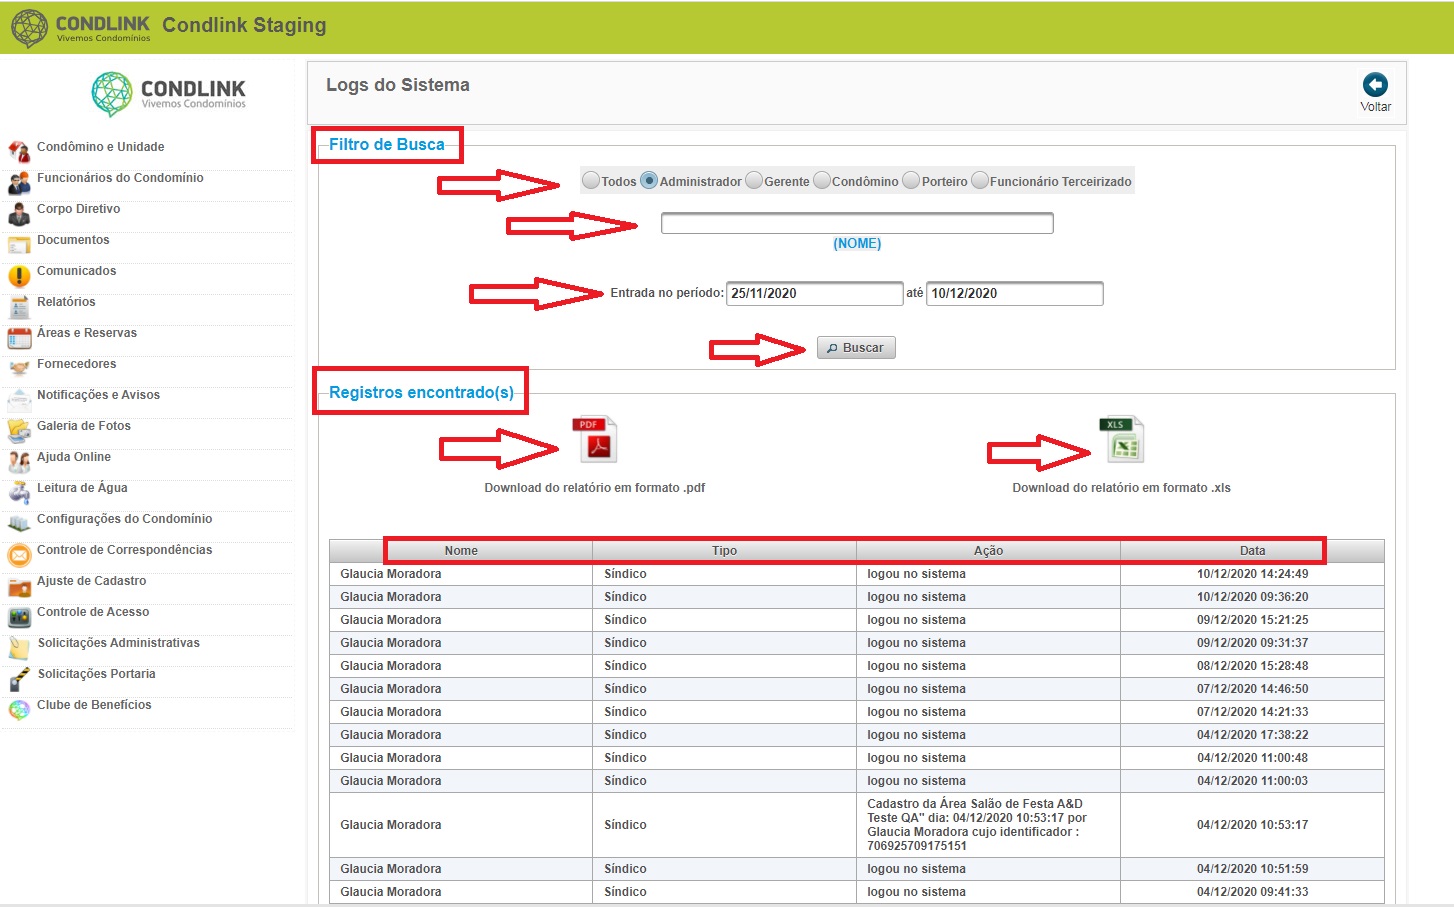Image resolution: width=1454 pixels, height=907 pixels.
Task: Open Galeria de Fotos icon
Action: [19, 431]
